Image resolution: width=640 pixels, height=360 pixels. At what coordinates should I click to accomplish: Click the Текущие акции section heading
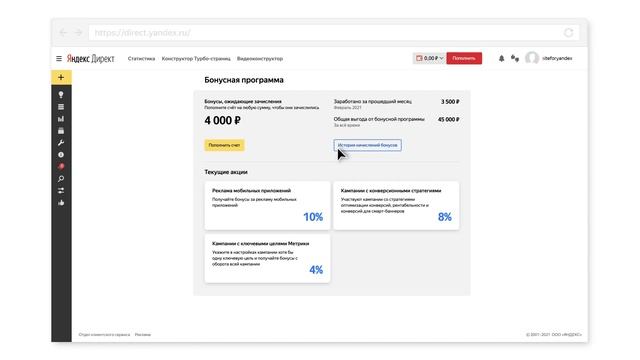[226, 172]
